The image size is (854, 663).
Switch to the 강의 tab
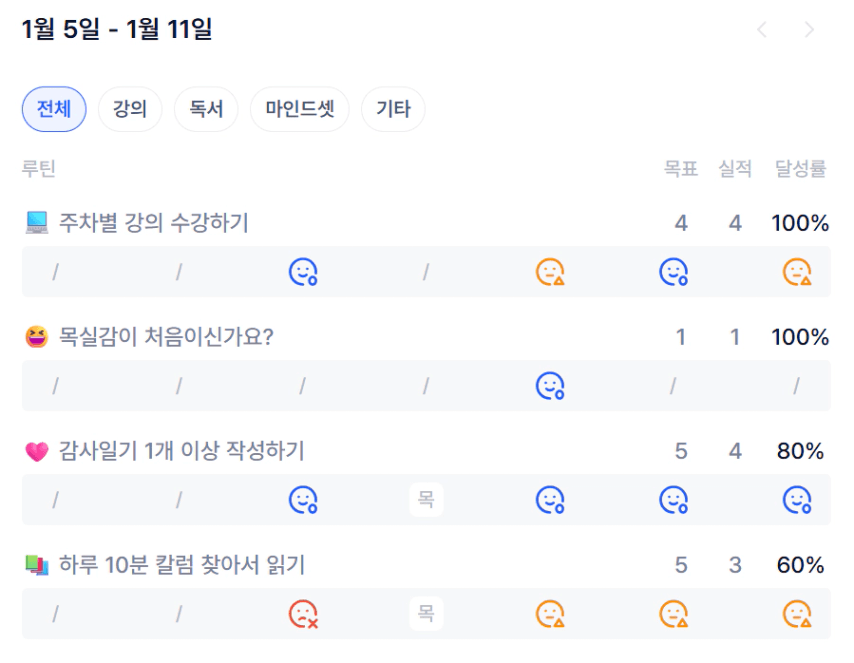[x=130, y=109]
